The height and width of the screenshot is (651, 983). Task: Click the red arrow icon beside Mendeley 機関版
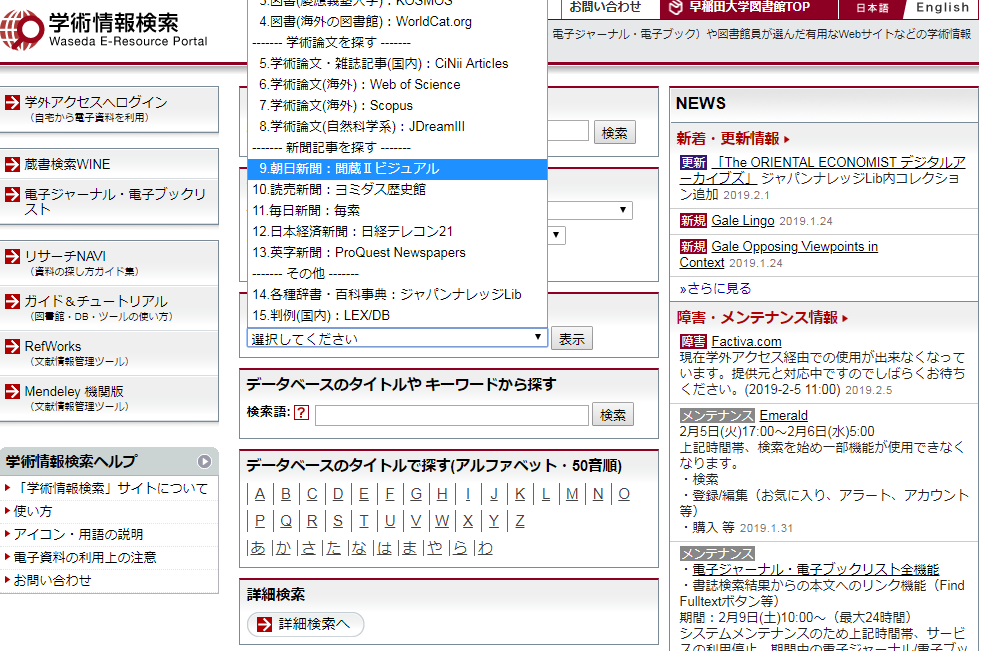pos(13,391)
